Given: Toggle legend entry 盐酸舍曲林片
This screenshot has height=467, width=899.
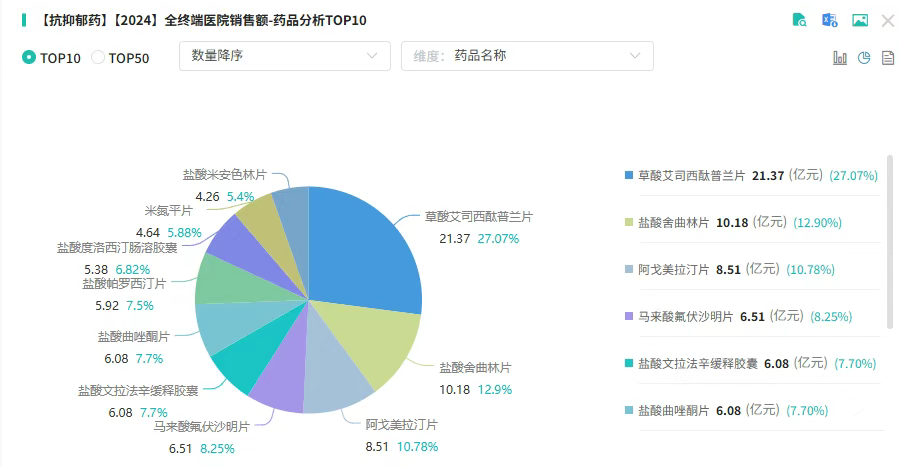Looking at the screenshot, I should pos(733,222).
